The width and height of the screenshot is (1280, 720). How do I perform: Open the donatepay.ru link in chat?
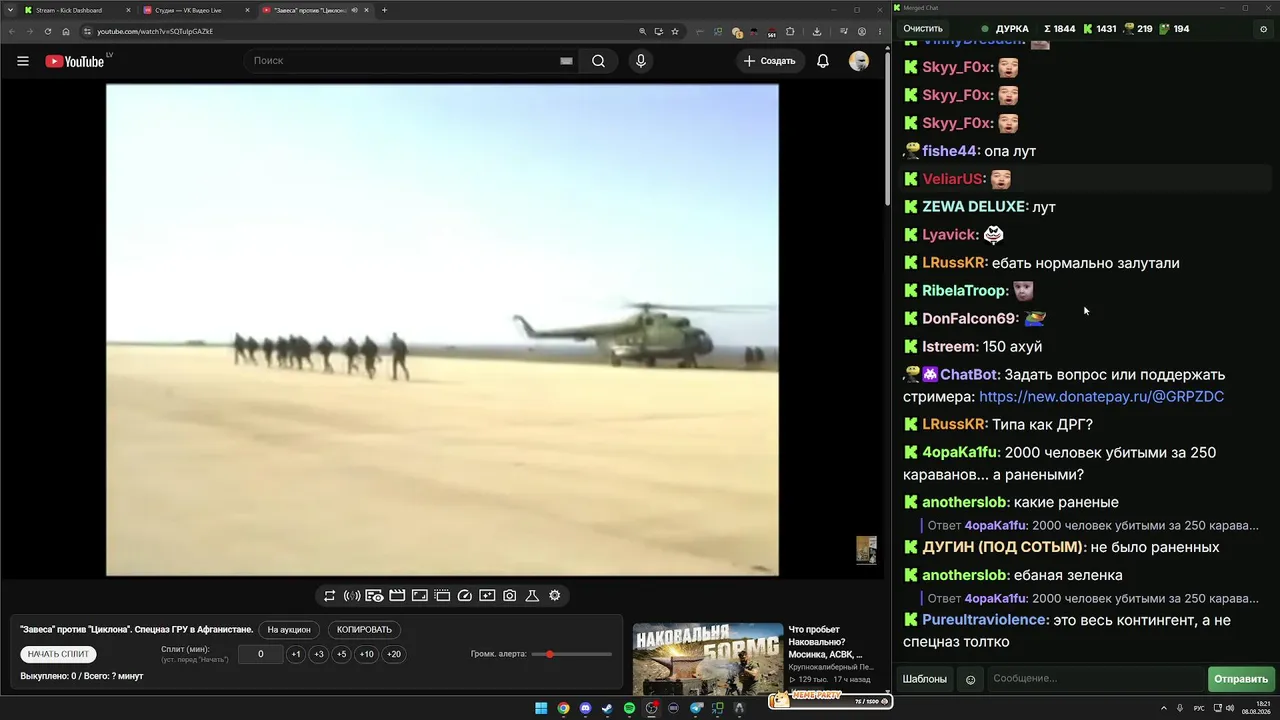point(1102,397)
